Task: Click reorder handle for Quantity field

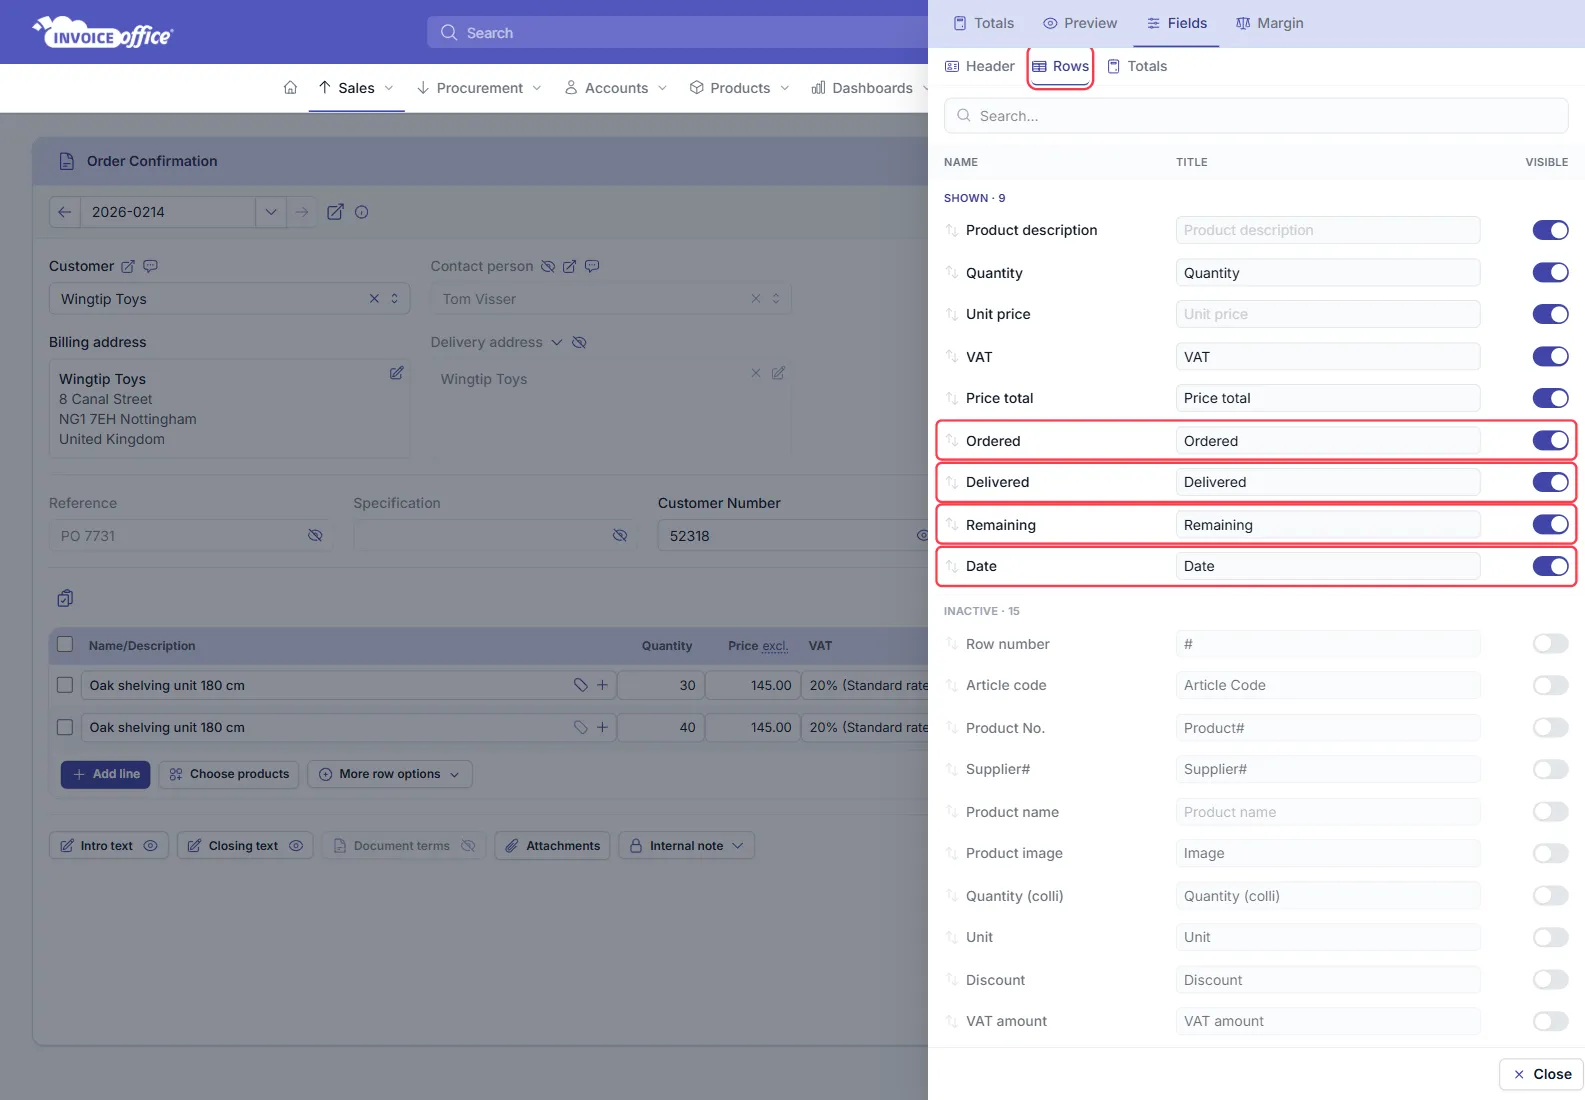Action: click(952, 273)
